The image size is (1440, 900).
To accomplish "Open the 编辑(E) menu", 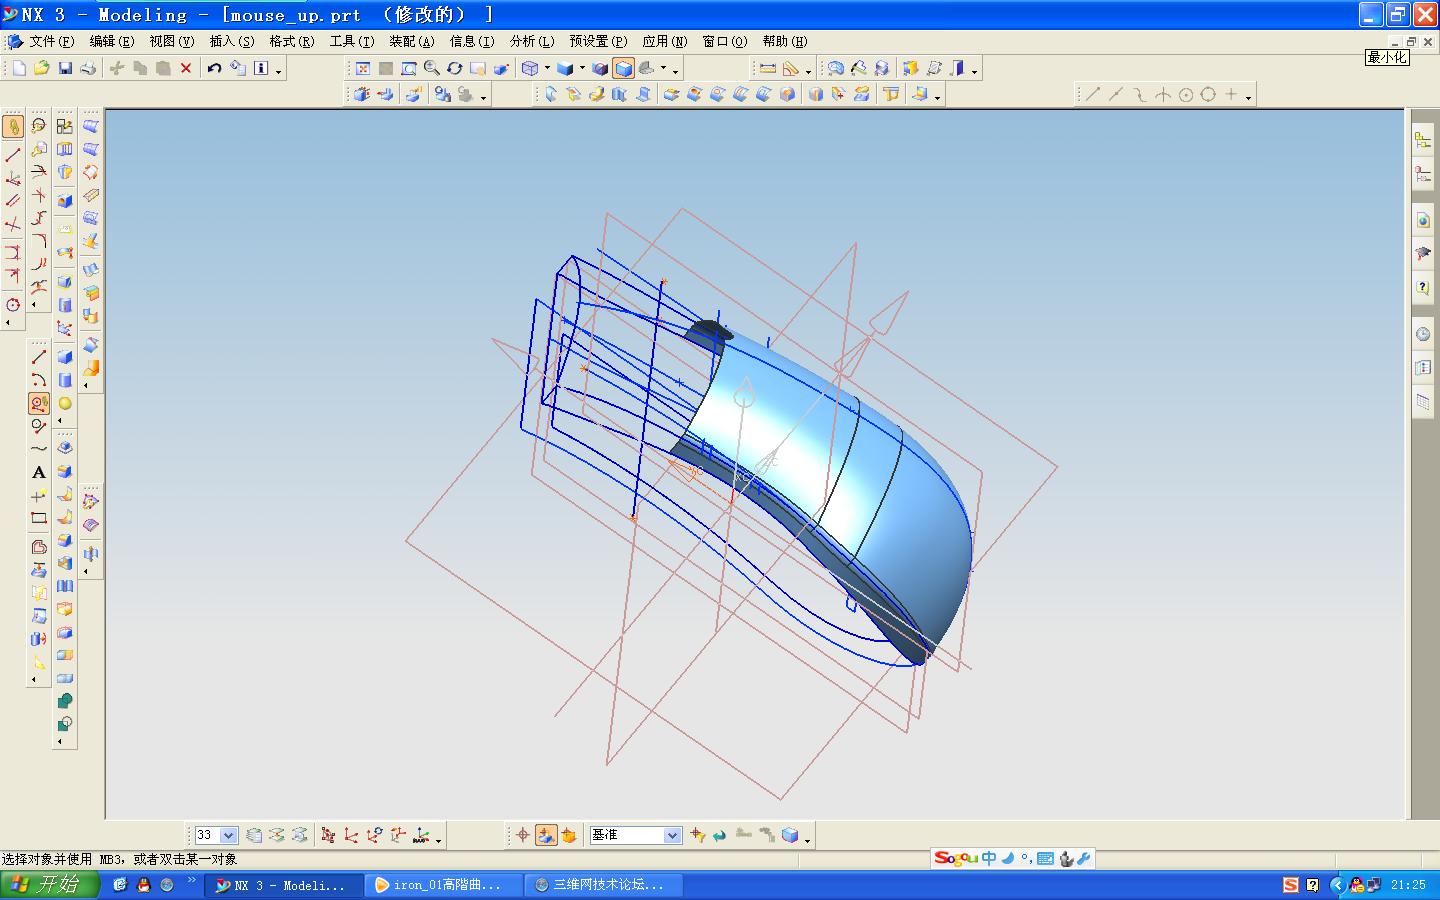I will pos(112,41).
